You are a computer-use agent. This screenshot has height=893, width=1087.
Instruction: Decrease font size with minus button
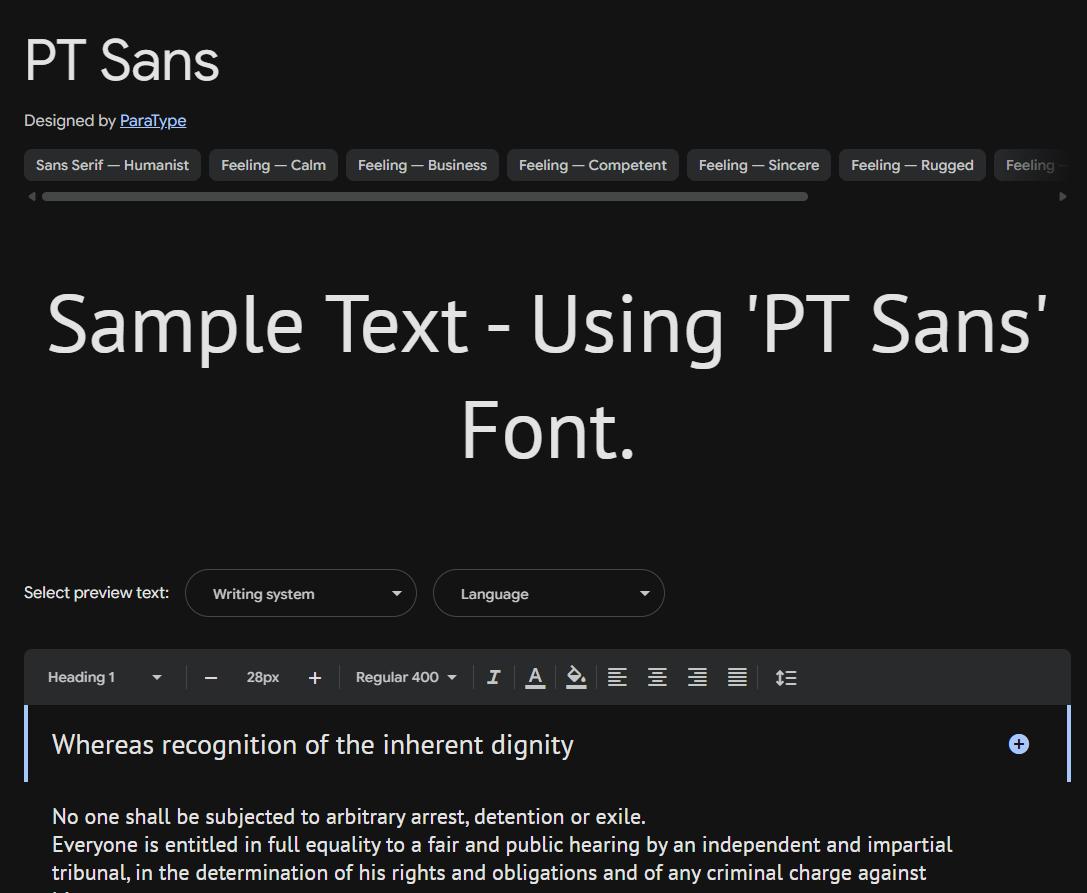point(211,678)
